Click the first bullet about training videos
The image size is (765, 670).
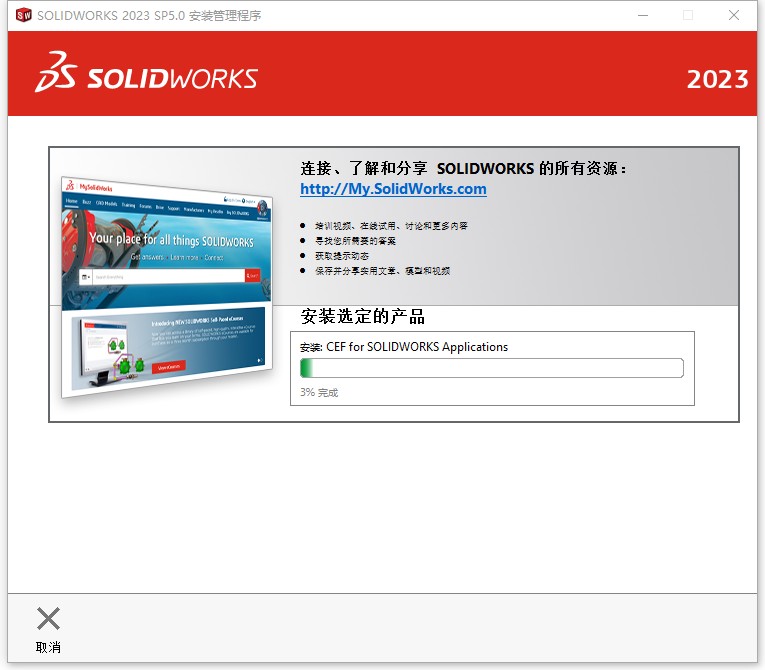click(x=391, y=226)
